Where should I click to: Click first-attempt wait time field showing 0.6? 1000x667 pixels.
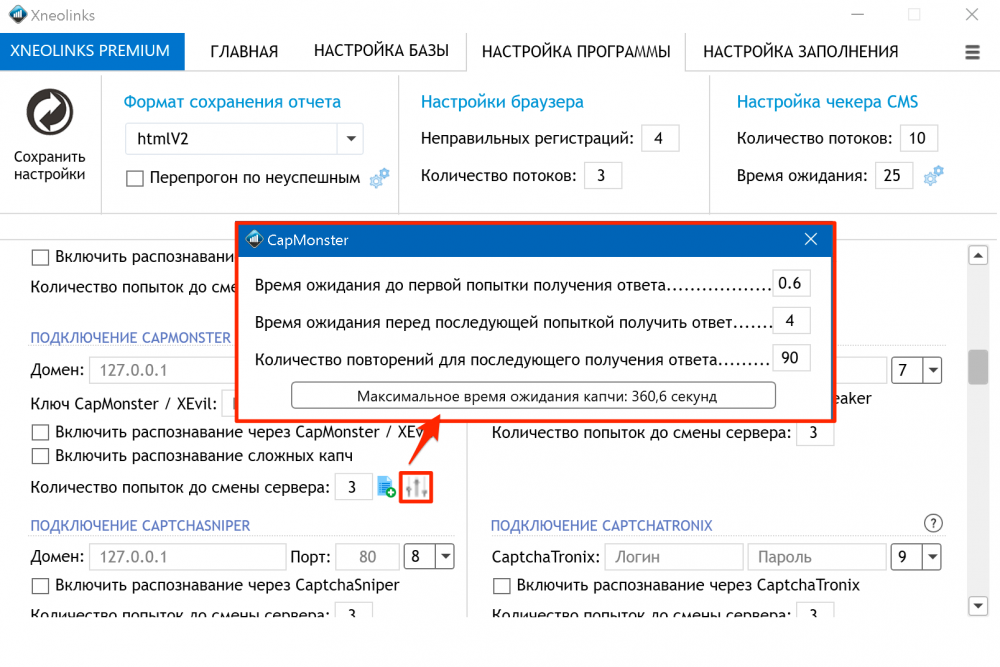791,283
